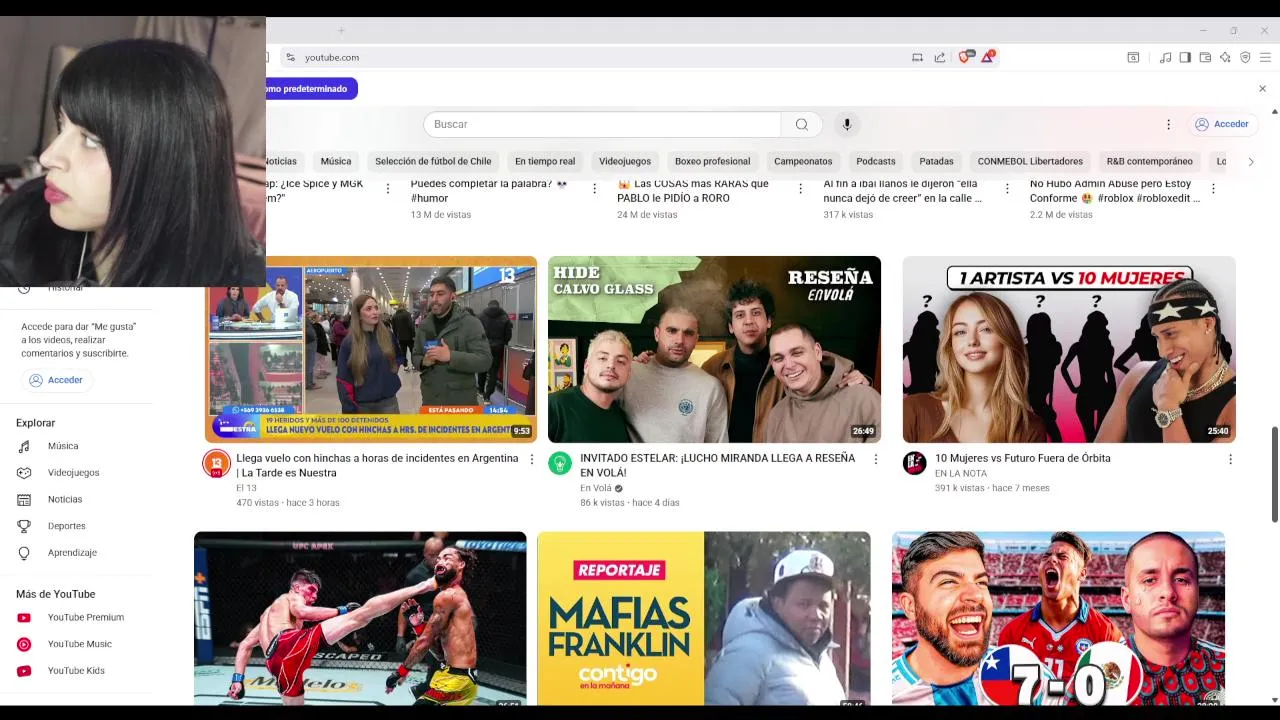1280x720 pixels.
Task: Open the browser hamburger main menu
Action: [x=1265, y=57]
